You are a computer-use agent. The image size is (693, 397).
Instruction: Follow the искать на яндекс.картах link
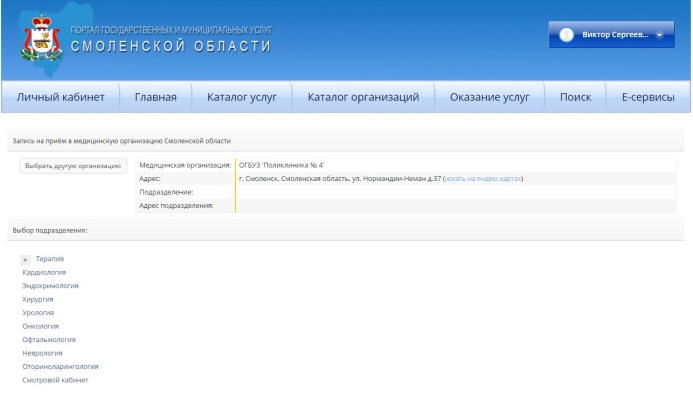pos(483,179)
